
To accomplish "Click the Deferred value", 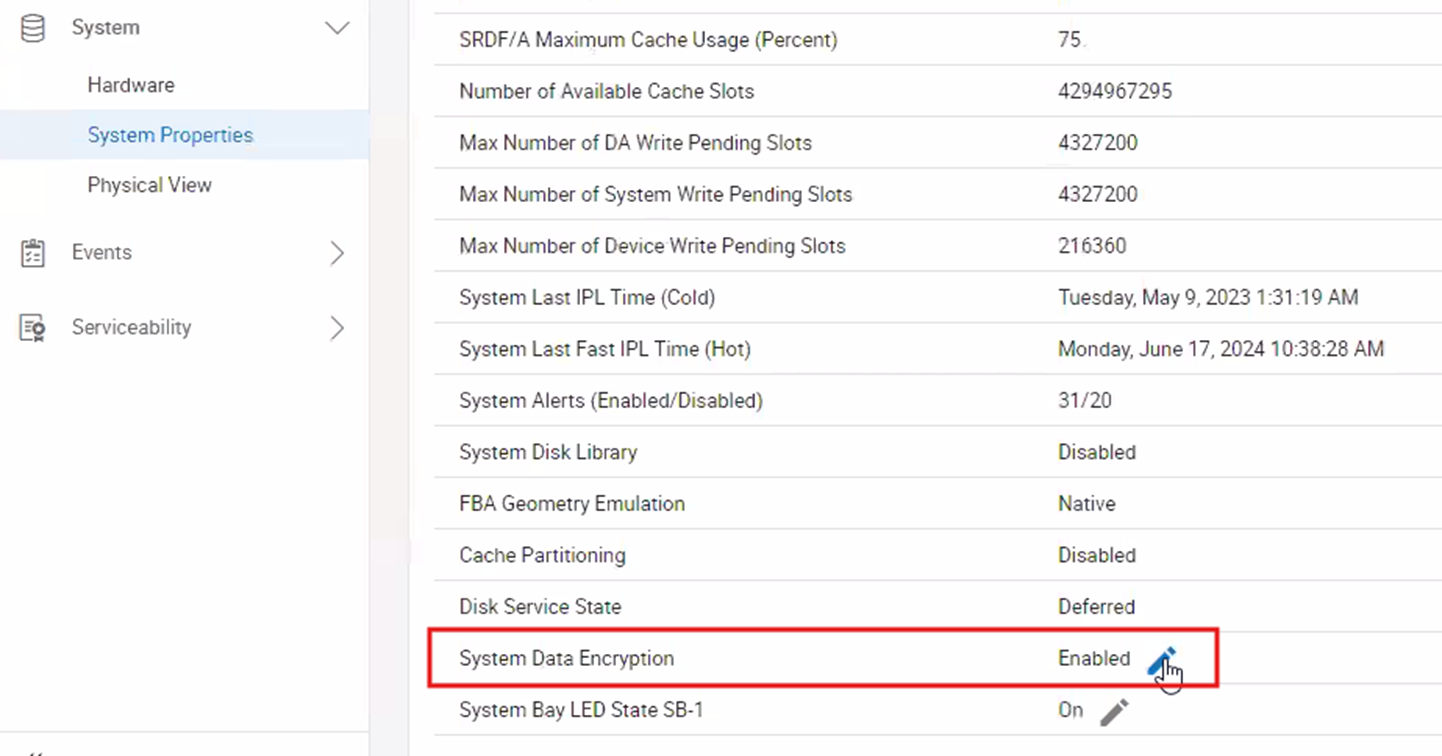I will pyautogui.click(x=1096, y=607).
